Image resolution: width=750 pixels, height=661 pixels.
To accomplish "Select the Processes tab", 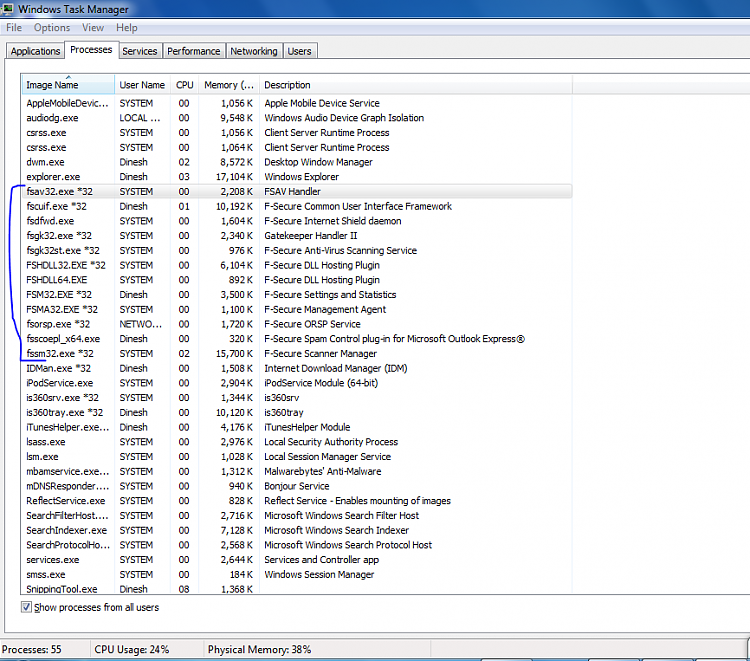I will click(91, 50).
